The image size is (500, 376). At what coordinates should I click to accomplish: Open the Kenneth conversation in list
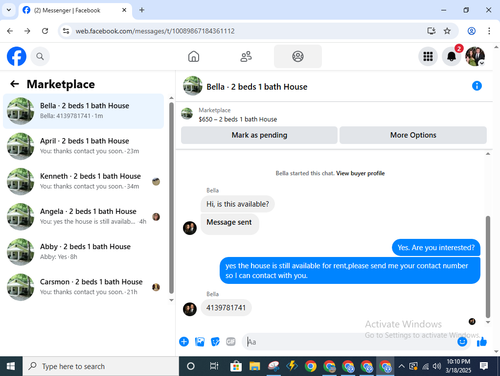pos(83,181)
